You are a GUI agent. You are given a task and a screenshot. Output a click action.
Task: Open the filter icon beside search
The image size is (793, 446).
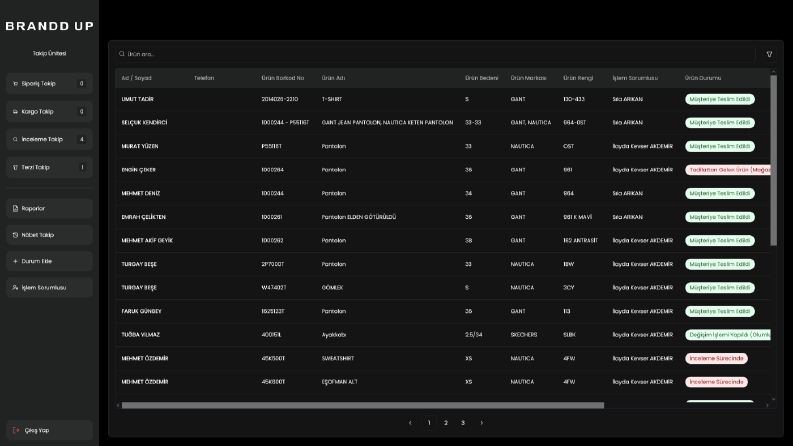tap(769, 54)
